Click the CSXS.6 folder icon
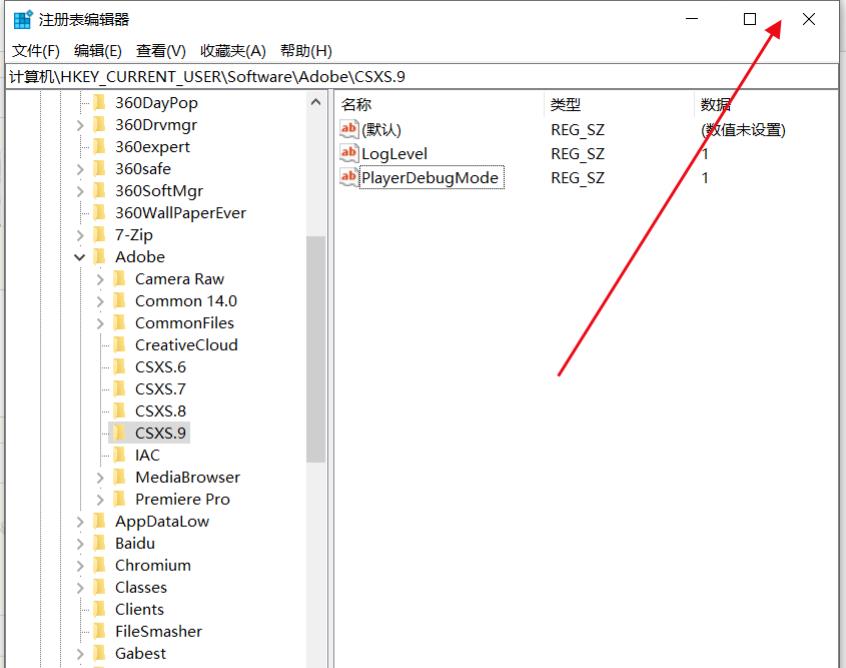 119,367
